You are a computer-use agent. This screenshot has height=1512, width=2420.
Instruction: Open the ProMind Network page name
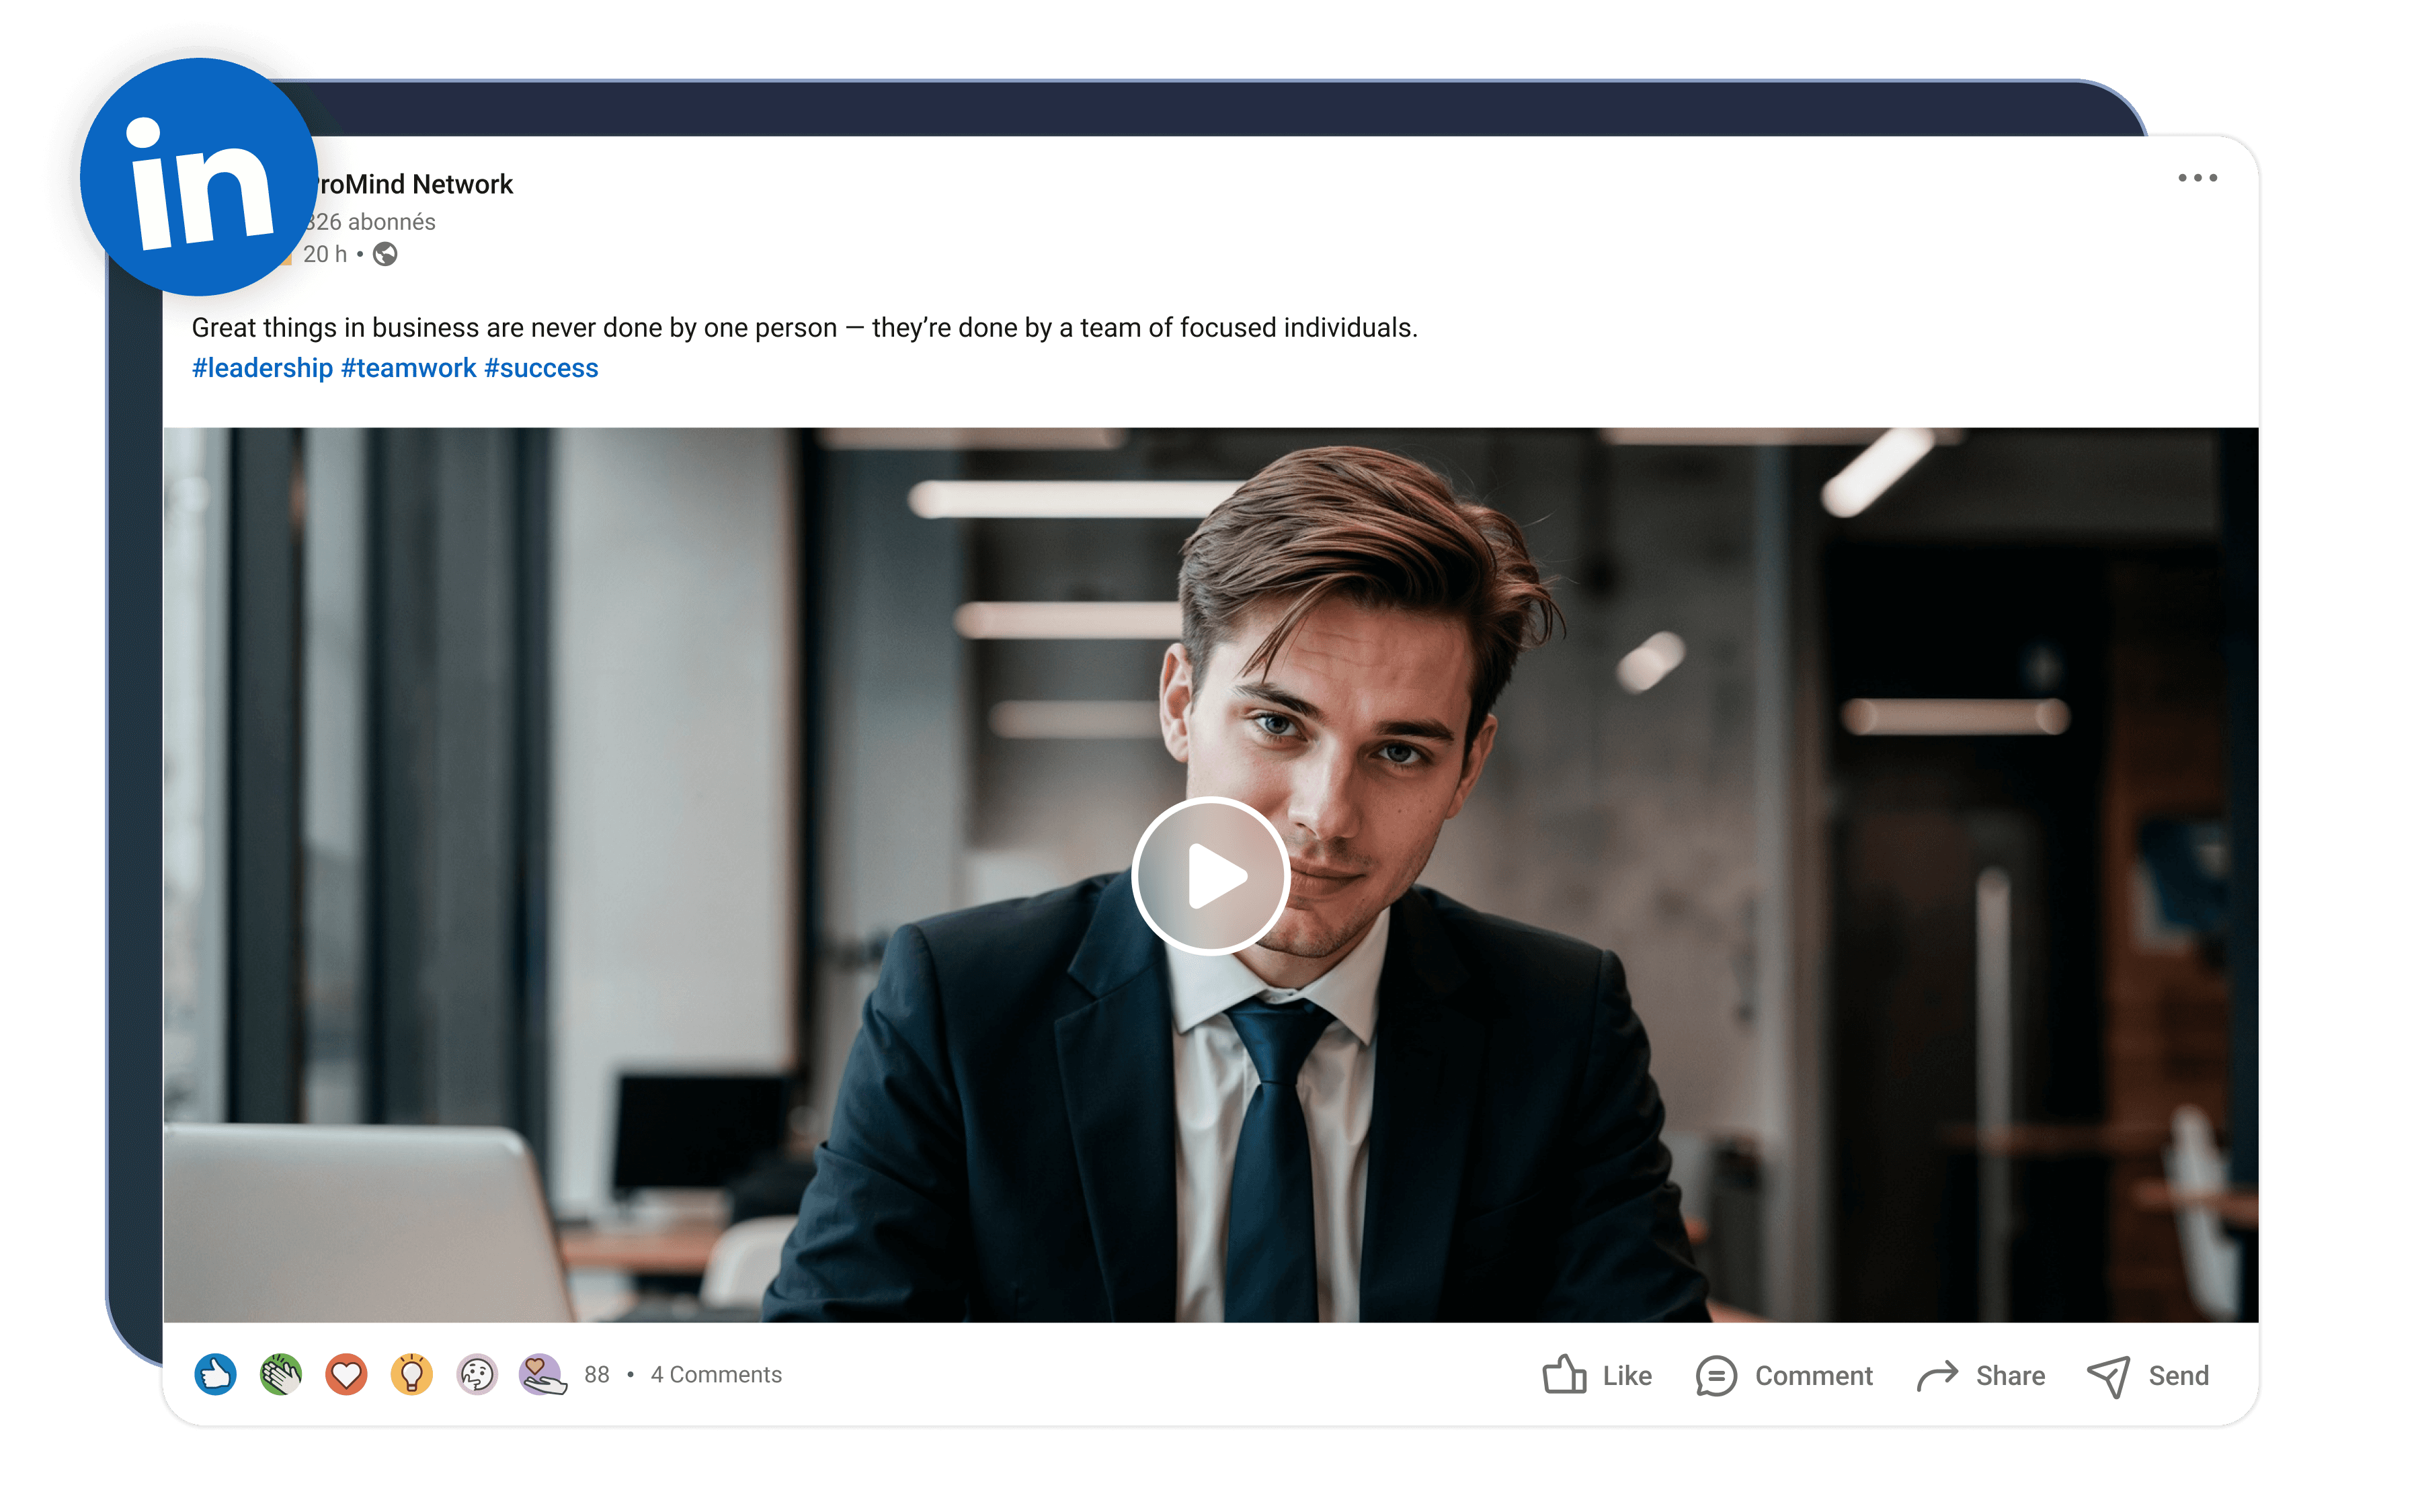click(414, 184)
